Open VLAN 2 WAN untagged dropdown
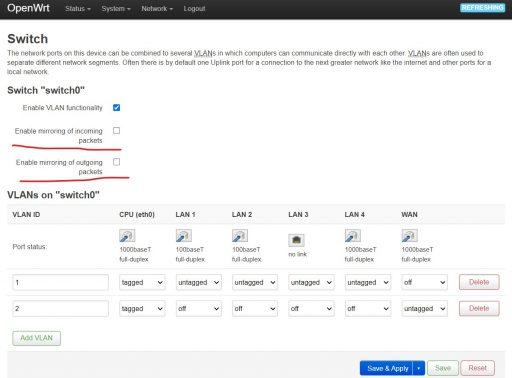Image resolution: width=512 pixels, height=378 pixels. click(x=424, y=309)
